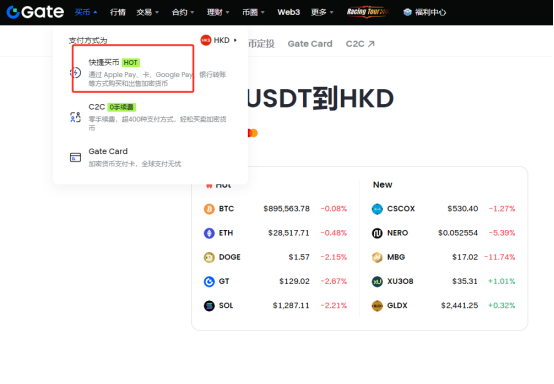This screenshot has height=384, width=554.
Task: Click the XU3O8 coin icon
Action: pyautogui.click(x=377, y=282)
